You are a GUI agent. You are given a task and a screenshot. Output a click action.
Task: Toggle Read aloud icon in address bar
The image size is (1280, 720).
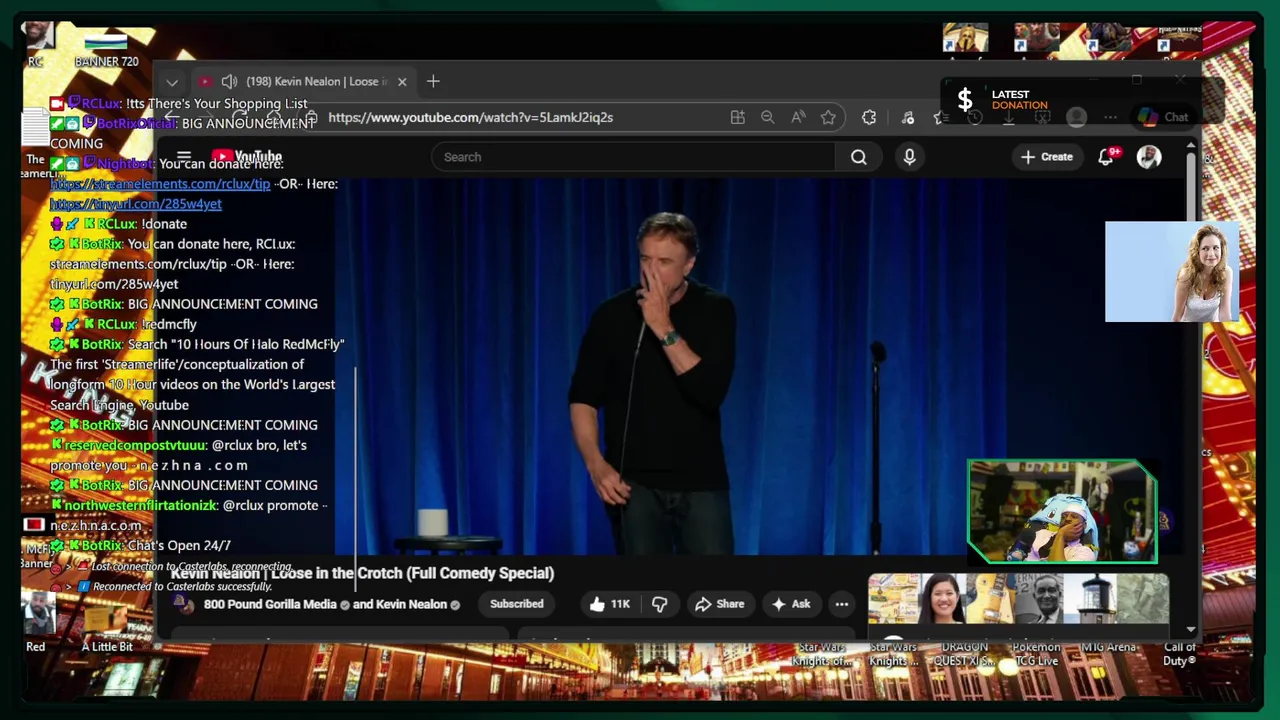(798, 117)
